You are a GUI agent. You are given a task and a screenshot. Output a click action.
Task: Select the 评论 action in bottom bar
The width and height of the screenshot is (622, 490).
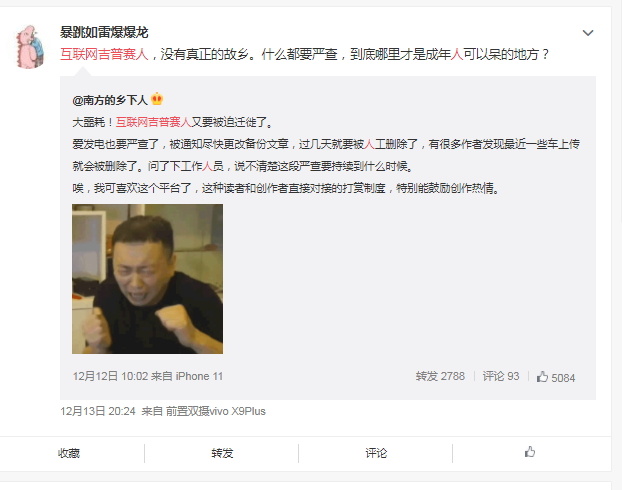pyautogui.click(x=376, y=453)
